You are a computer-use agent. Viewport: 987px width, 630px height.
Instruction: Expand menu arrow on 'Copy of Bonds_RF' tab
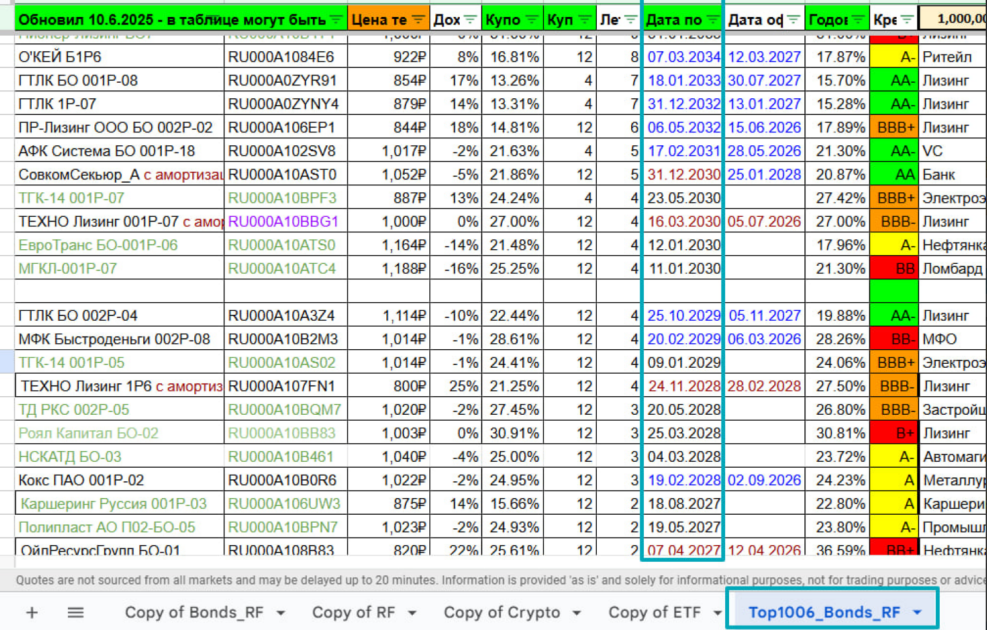(x=281, y=613)
